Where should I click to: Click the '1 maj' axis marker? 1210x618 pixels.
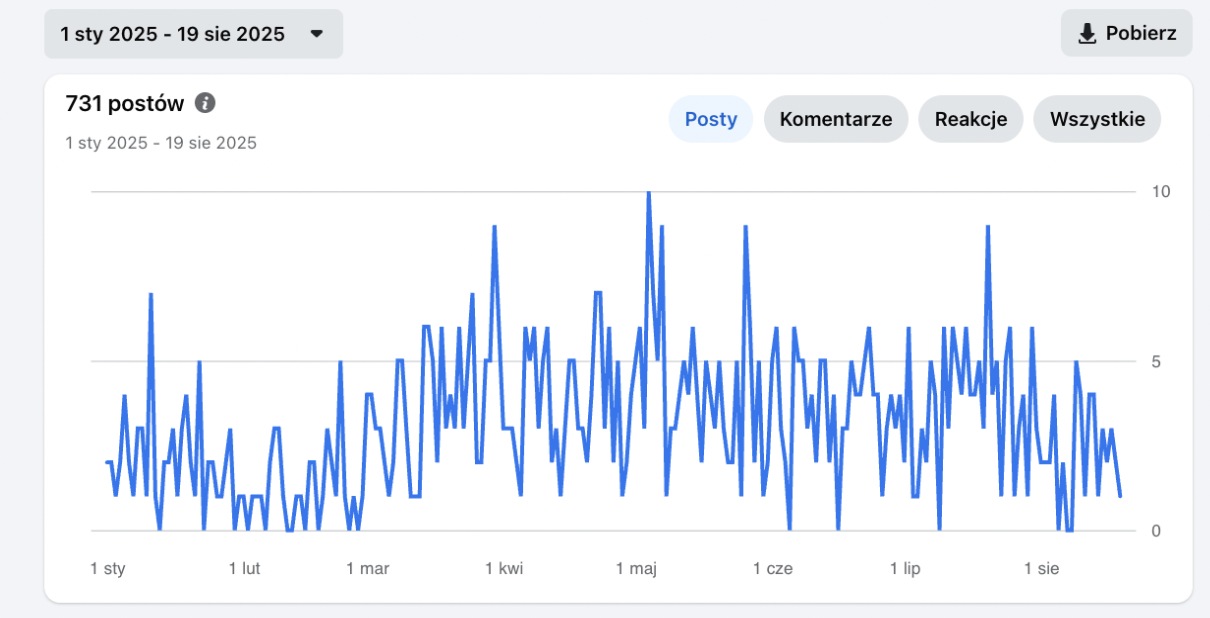tap(635, 568)
